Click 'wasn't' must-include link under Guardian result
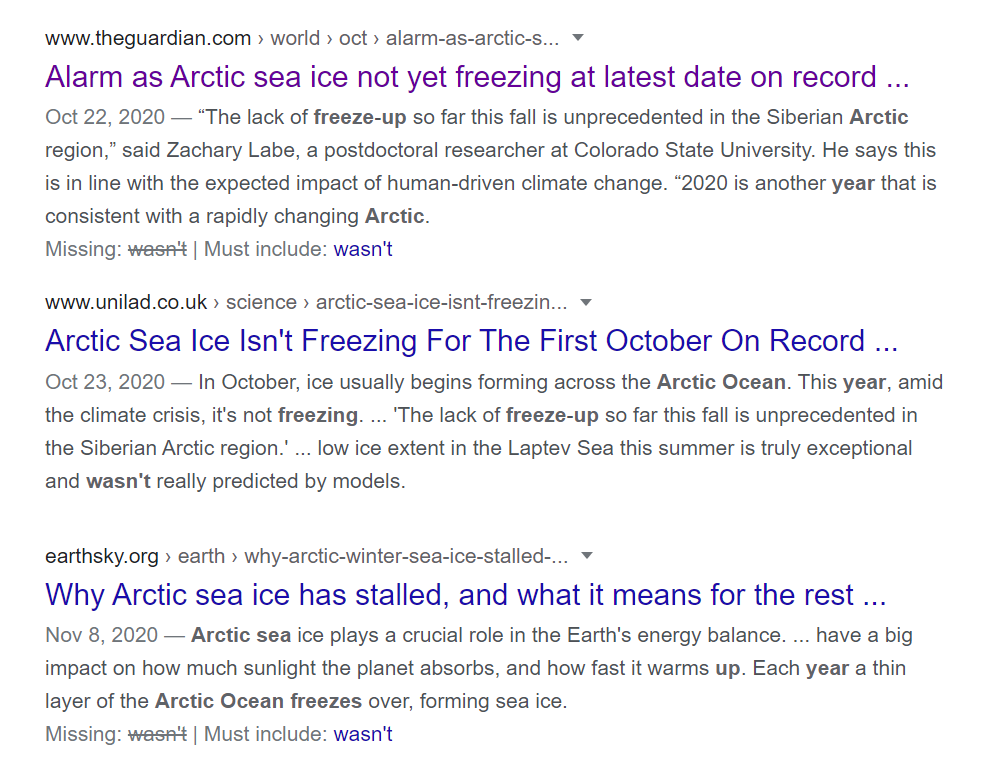The width and height of the screenshot is (990, 779). [363, 249]
